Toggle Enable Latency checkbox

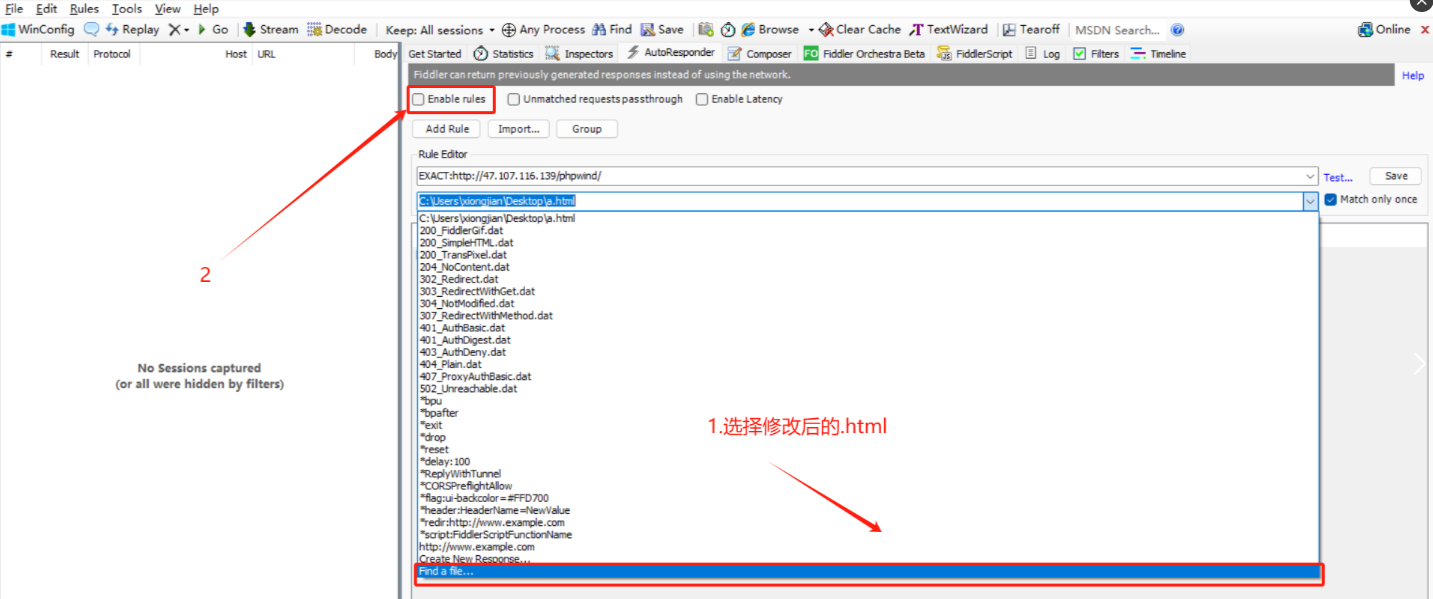(702, 99)
